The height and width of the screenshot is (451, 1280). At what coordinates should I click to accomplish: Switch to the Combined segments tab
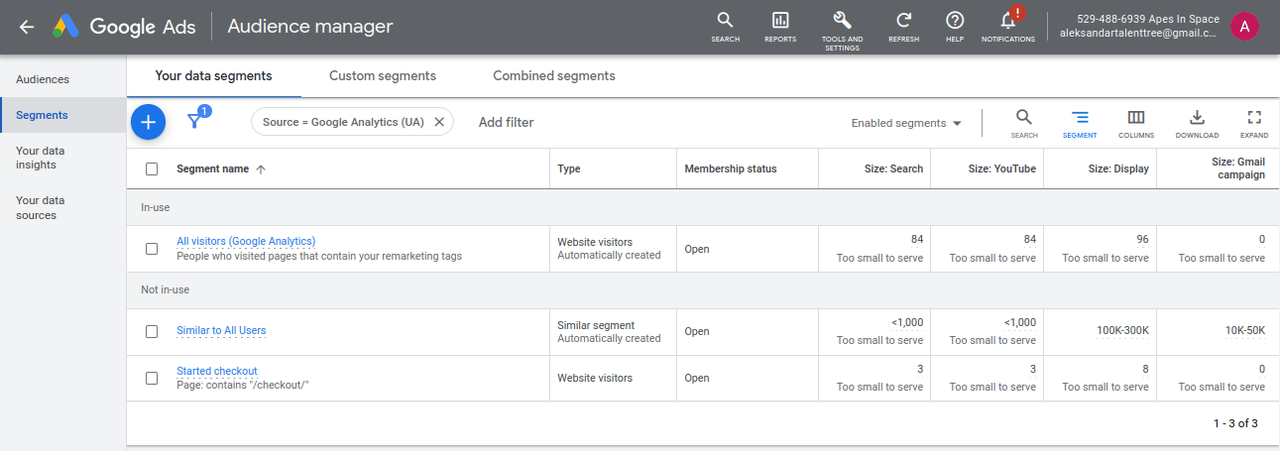(554, 76)
